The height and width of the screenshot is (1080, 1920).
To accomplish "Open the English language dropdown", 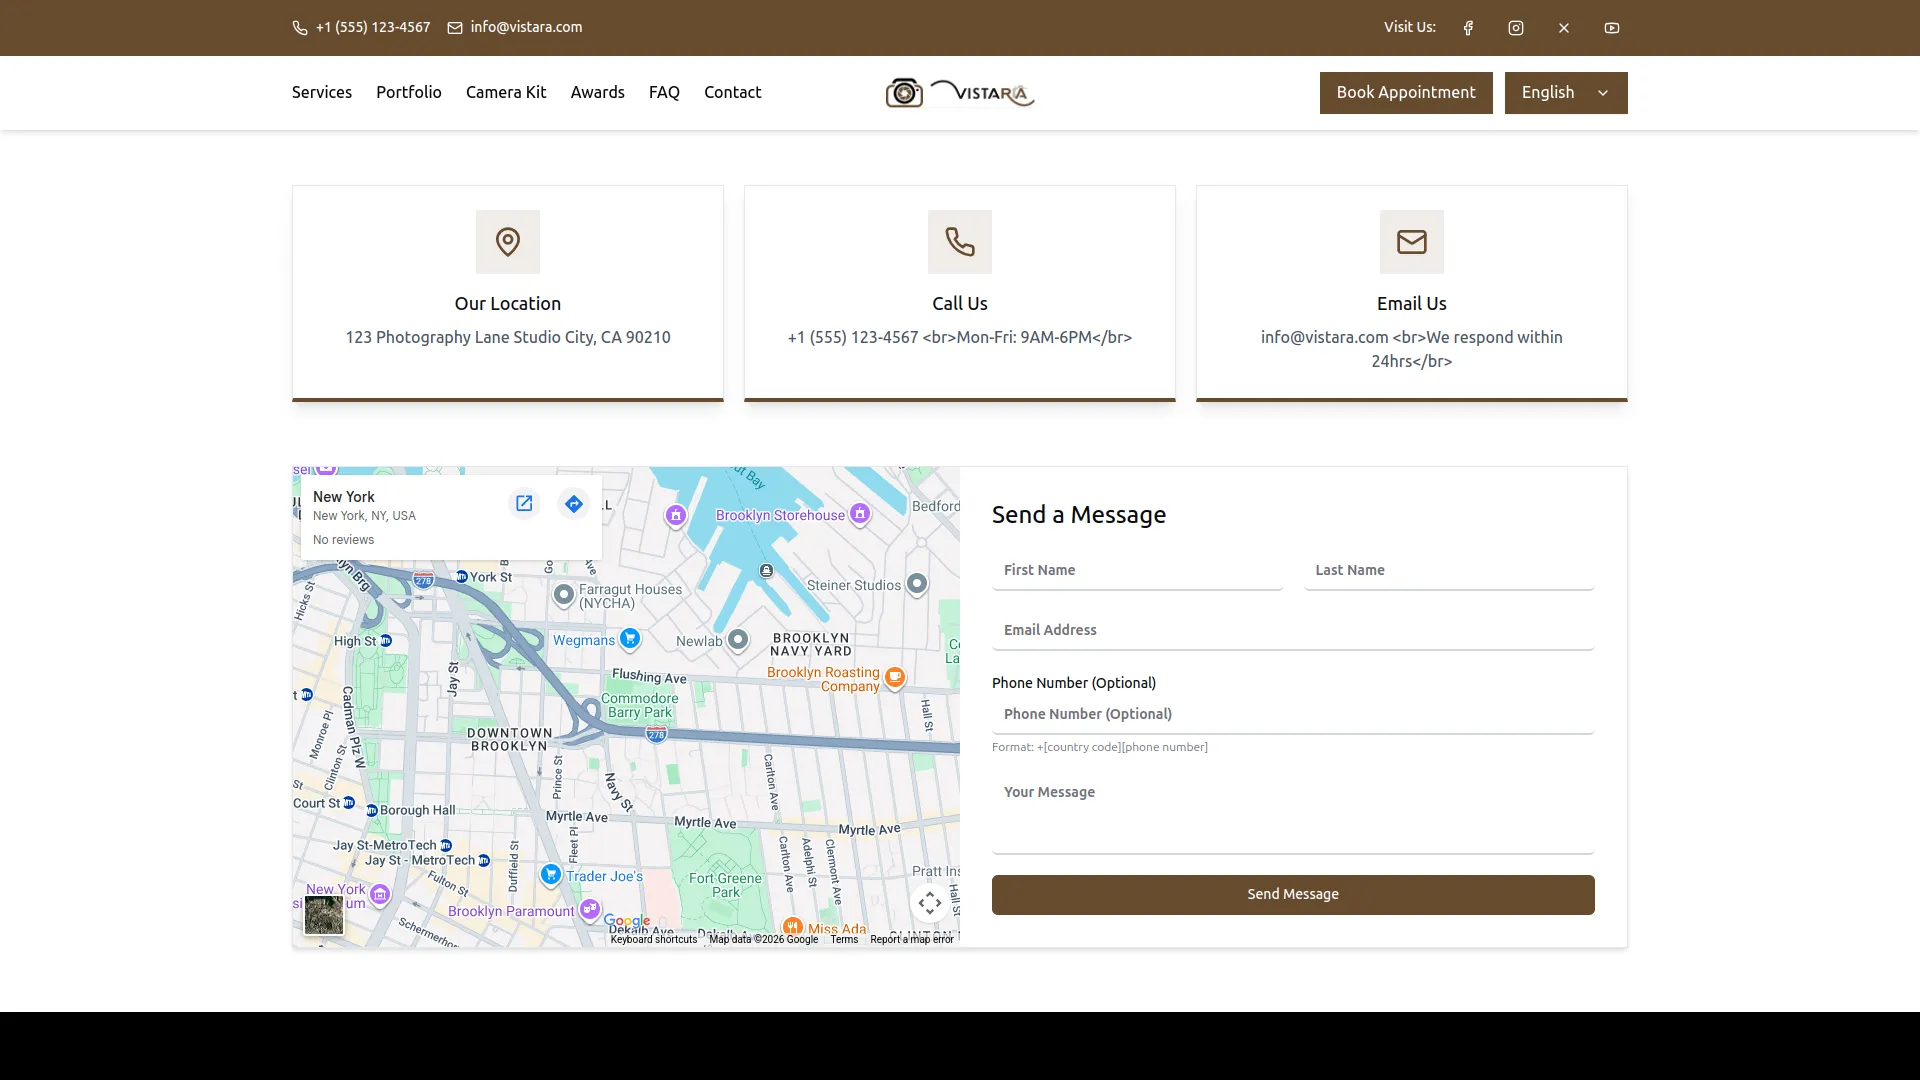I will tap(1565, 92).
